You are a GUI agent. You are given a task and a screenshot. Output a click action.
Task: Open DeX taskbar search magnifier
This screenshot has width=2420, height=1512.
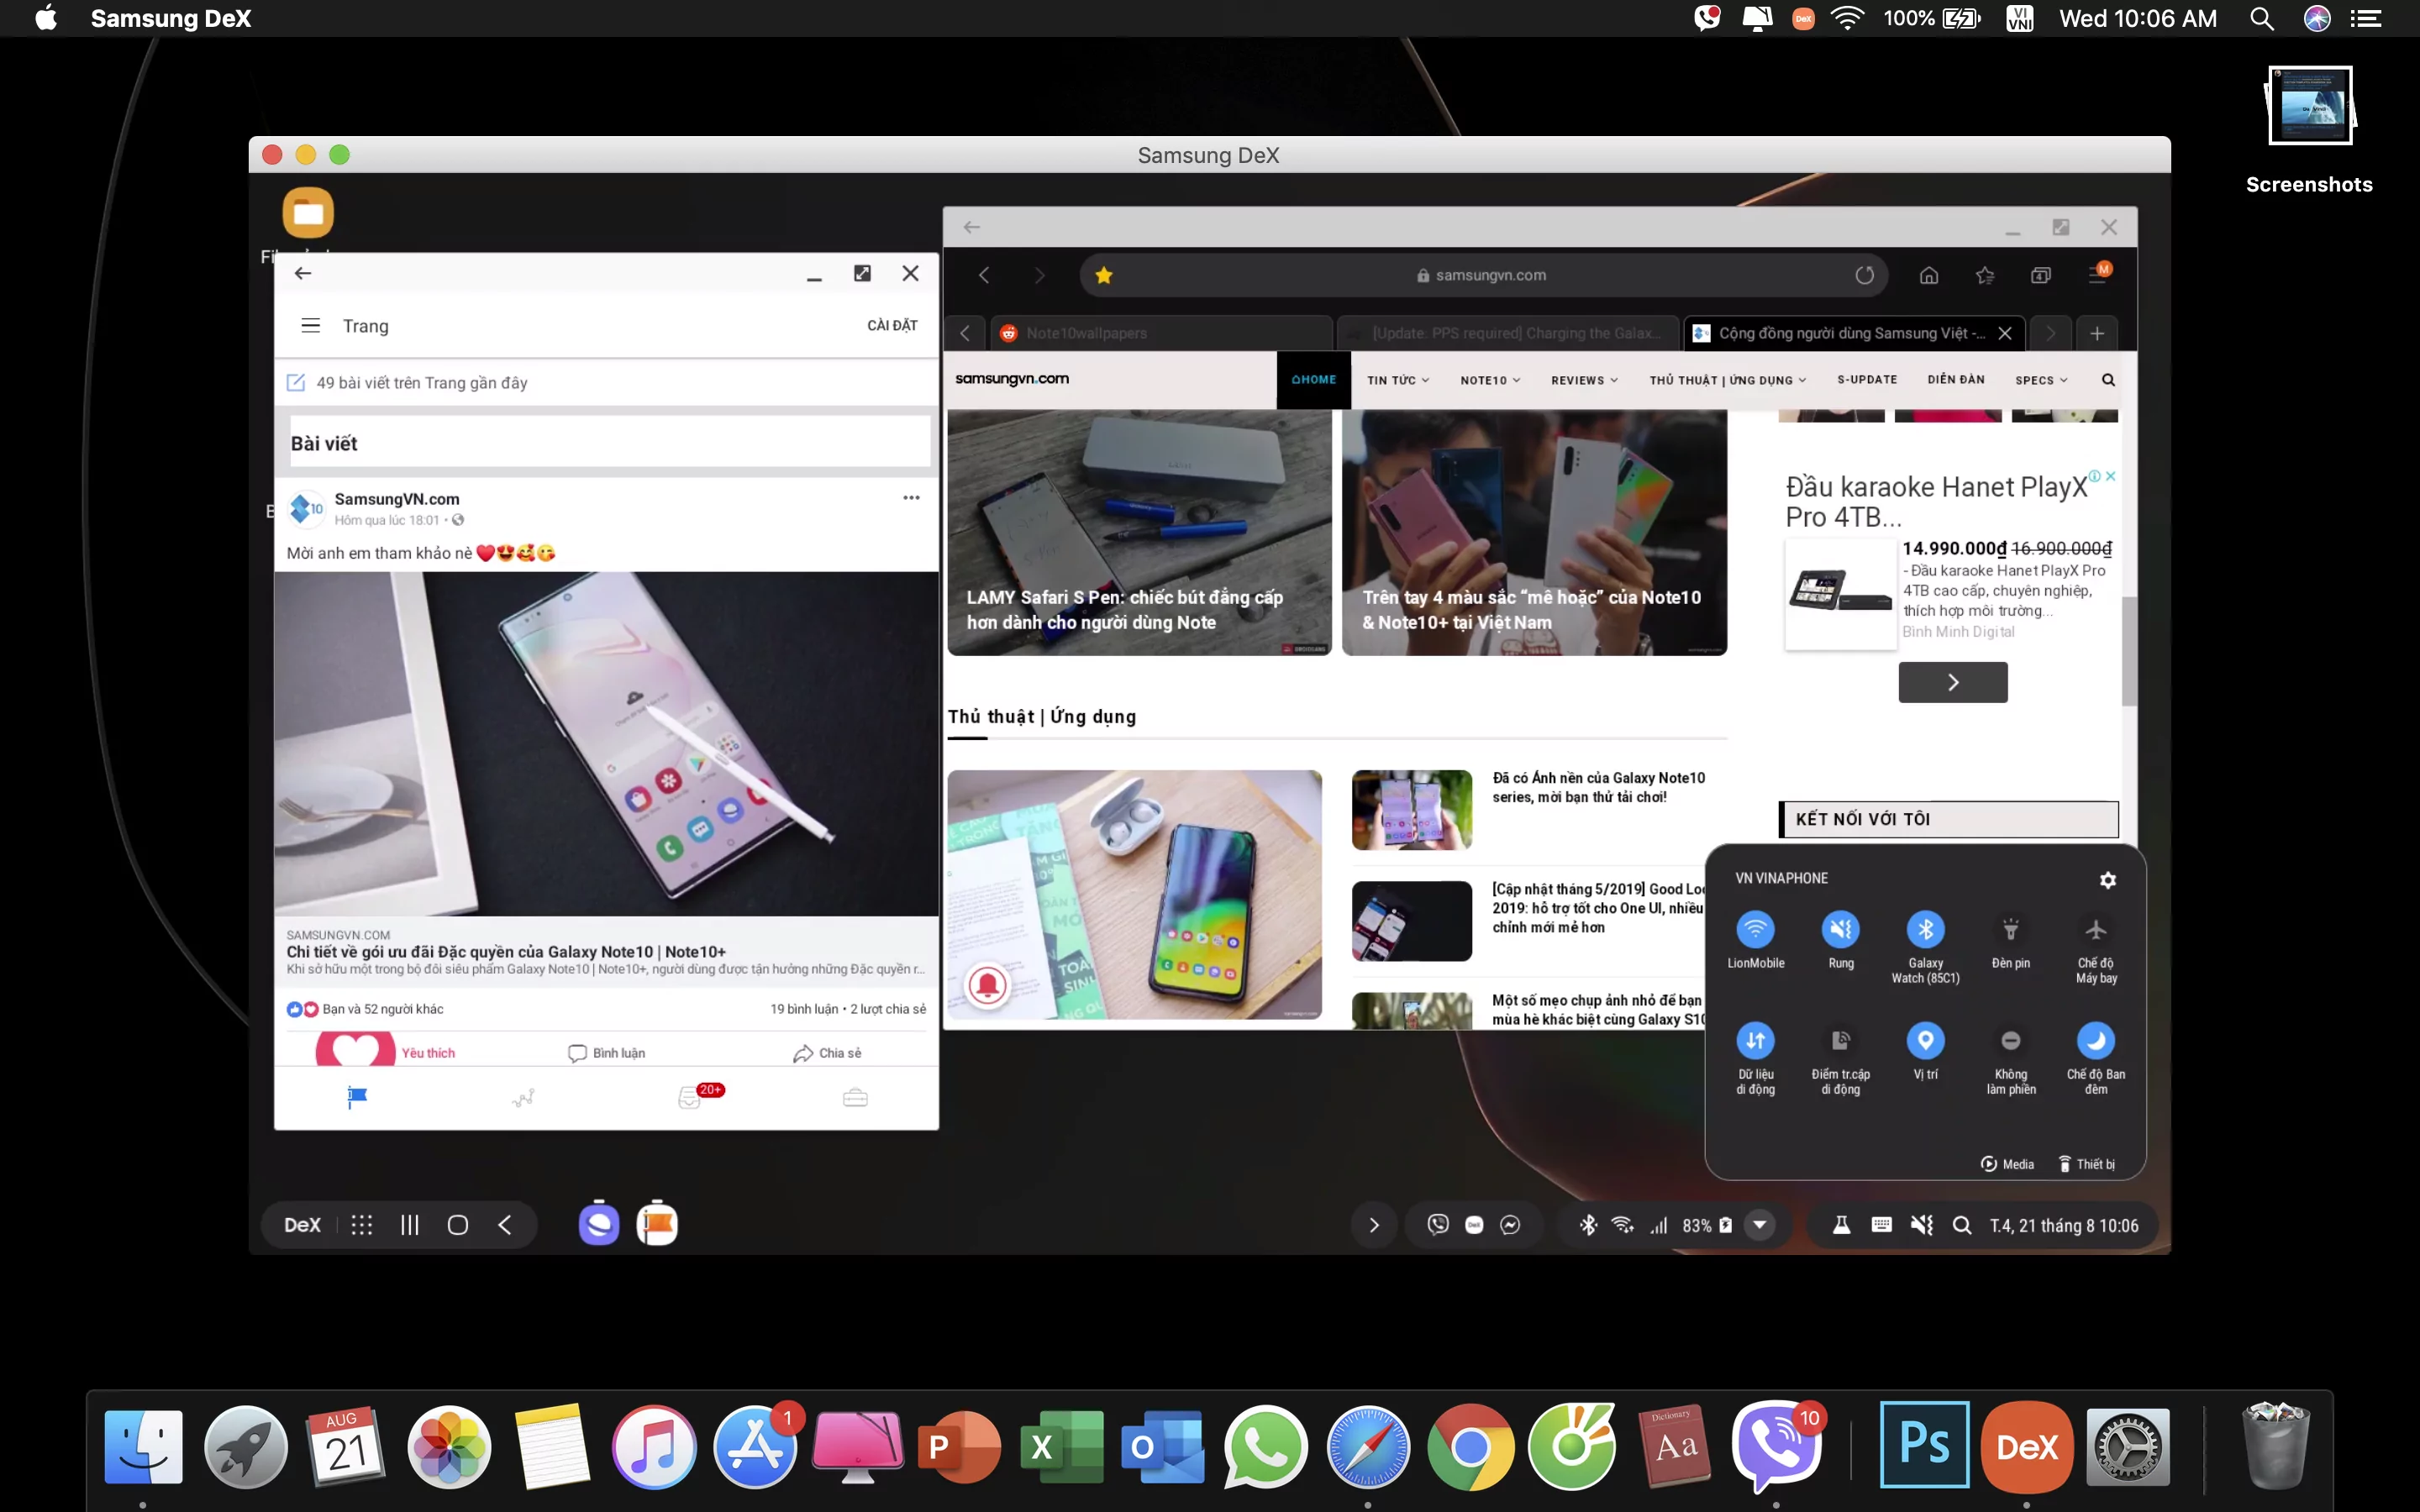click(1962, 1225)
